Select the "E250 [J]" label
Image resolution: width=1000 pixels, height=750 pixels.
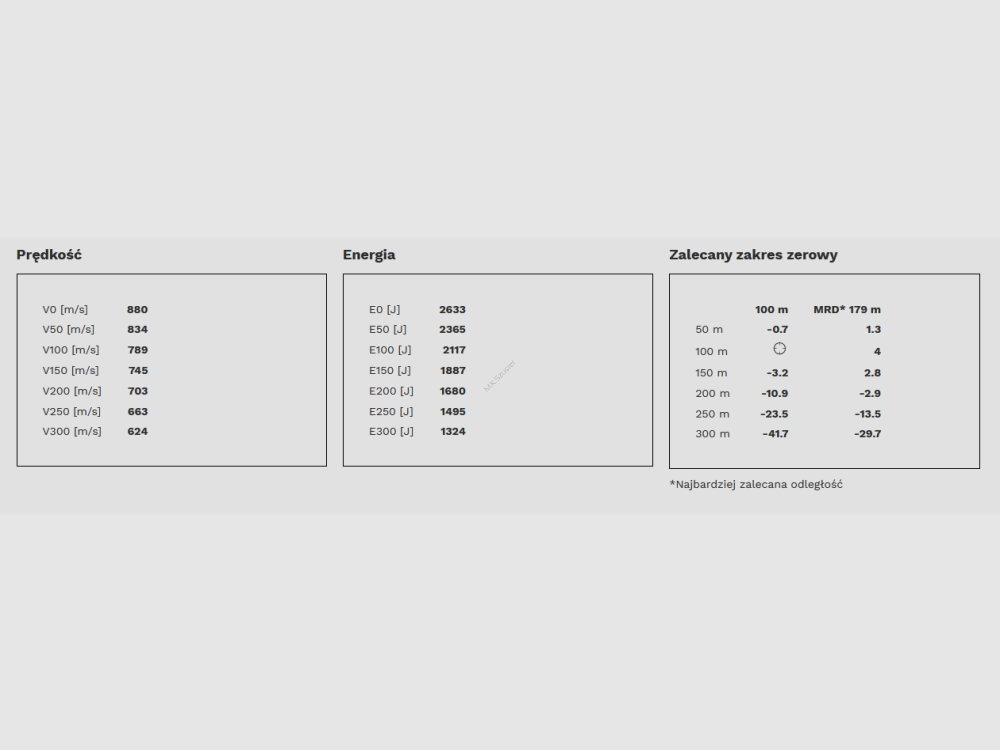(x=391, y=412)
